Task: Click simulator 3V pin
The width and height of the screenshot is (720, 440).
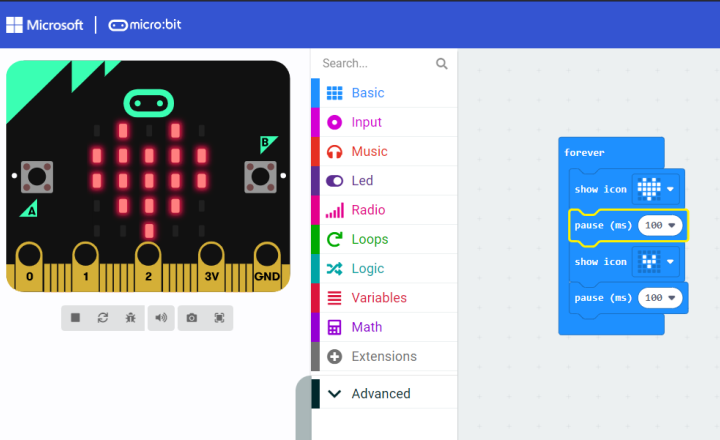Action: coord(211,266)
